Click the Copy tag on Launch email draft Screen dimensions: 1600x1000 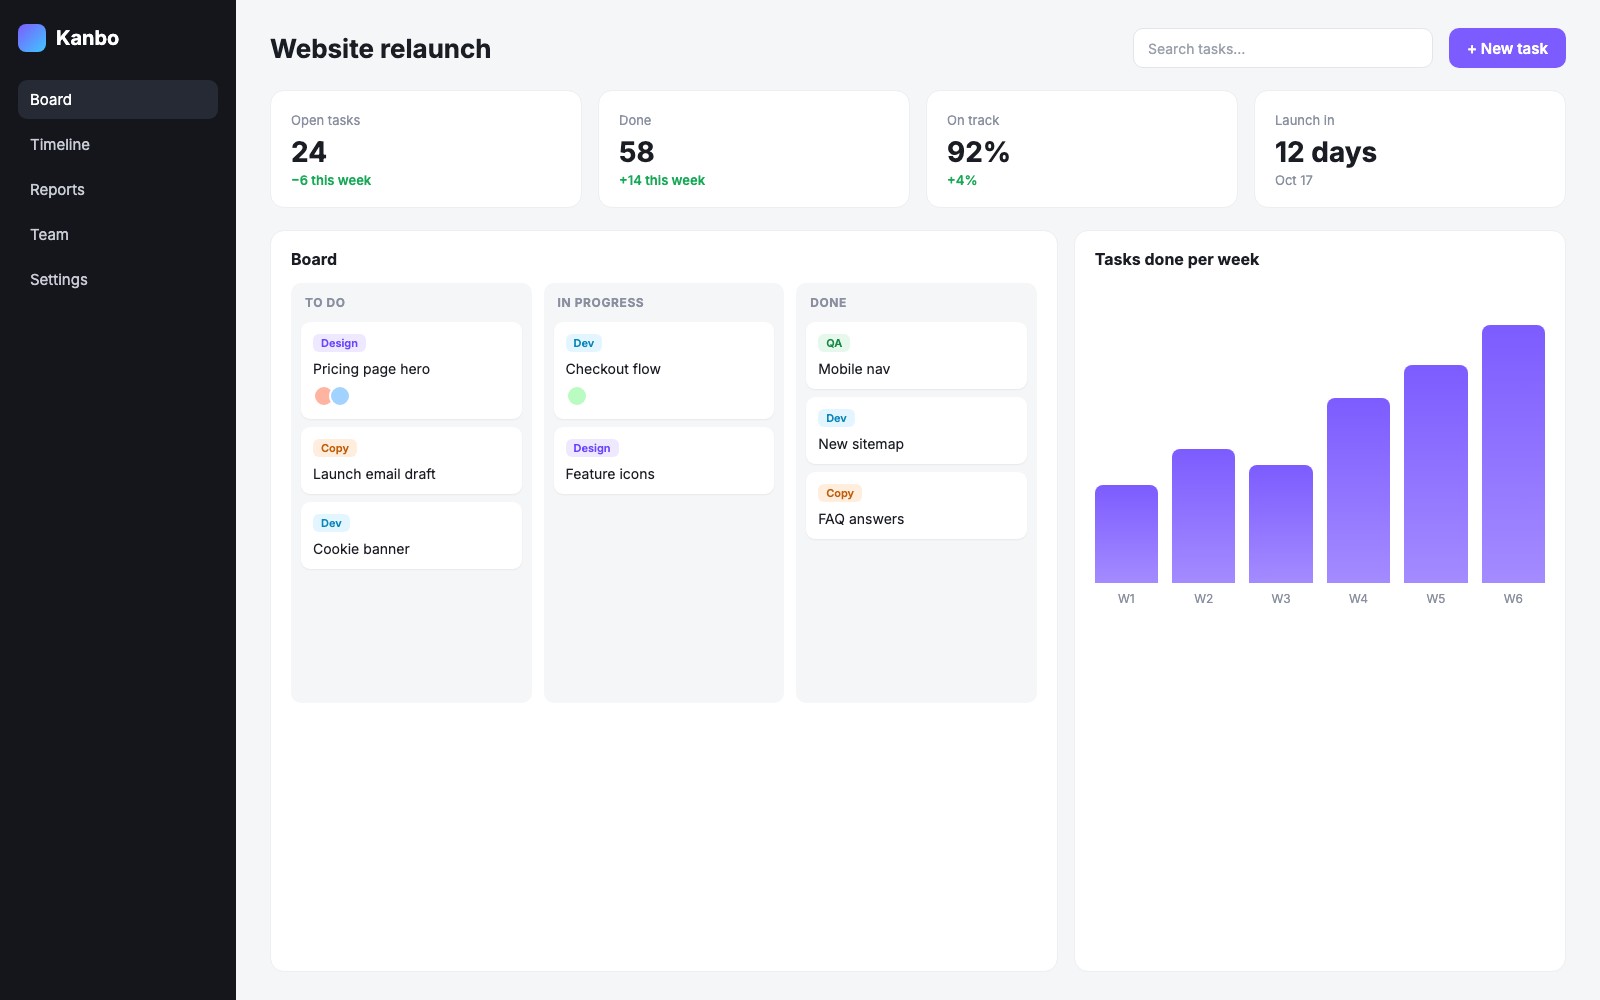pyautogui.click(x=335, y=448)
